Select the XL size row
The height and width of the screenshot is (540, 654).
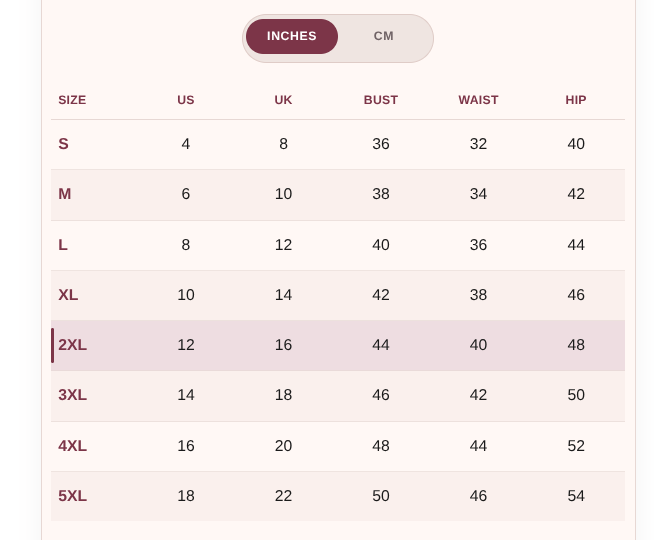(338, 295)
